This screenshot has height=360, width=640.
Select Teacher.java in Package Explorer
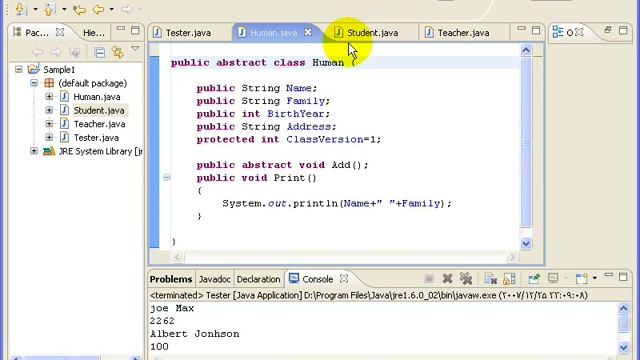[x=99, y=124]
